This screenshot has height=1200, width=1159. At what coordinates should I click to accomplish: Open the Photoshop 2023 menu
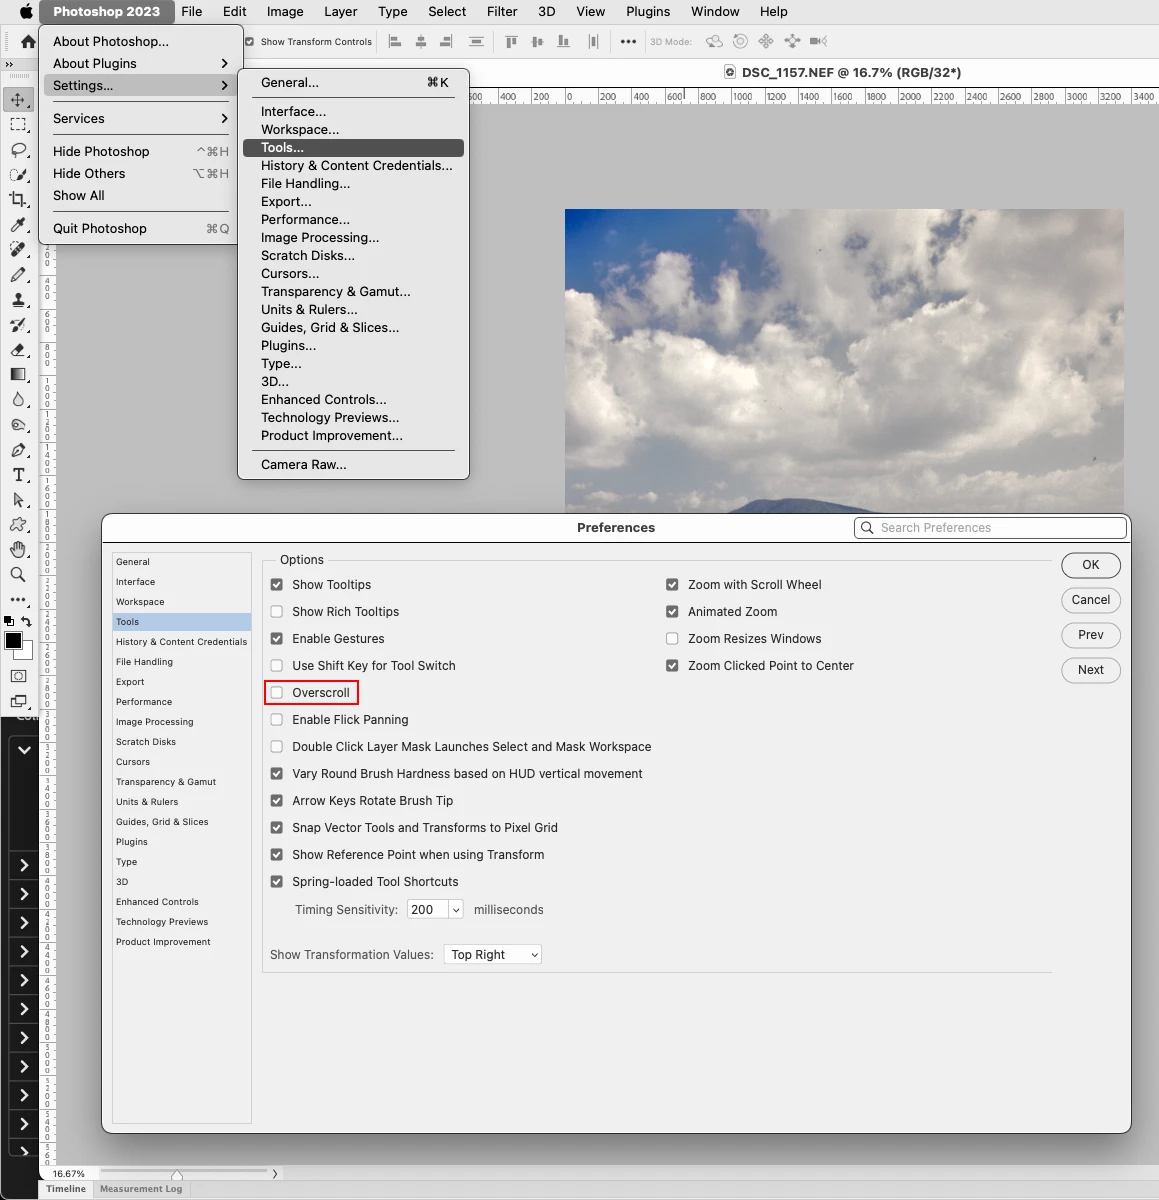tap(106, 11)
